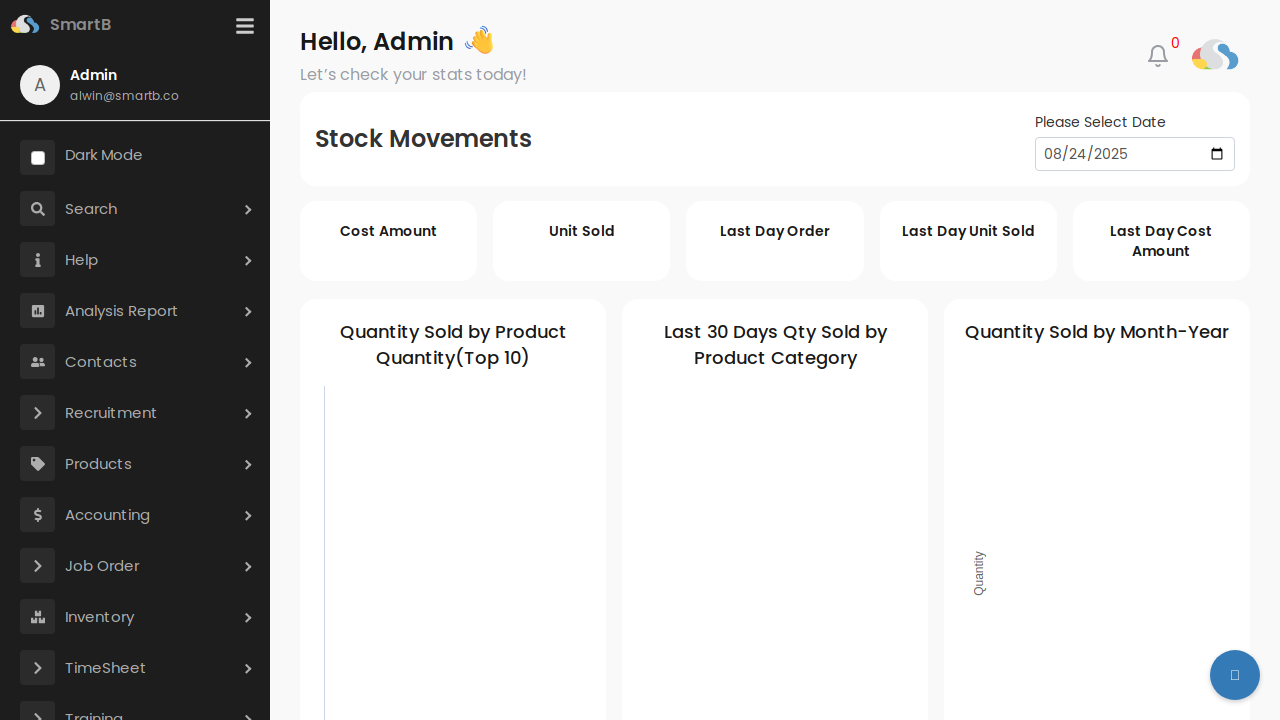Expand the Recruitment menu chevron

coord(248,413)
